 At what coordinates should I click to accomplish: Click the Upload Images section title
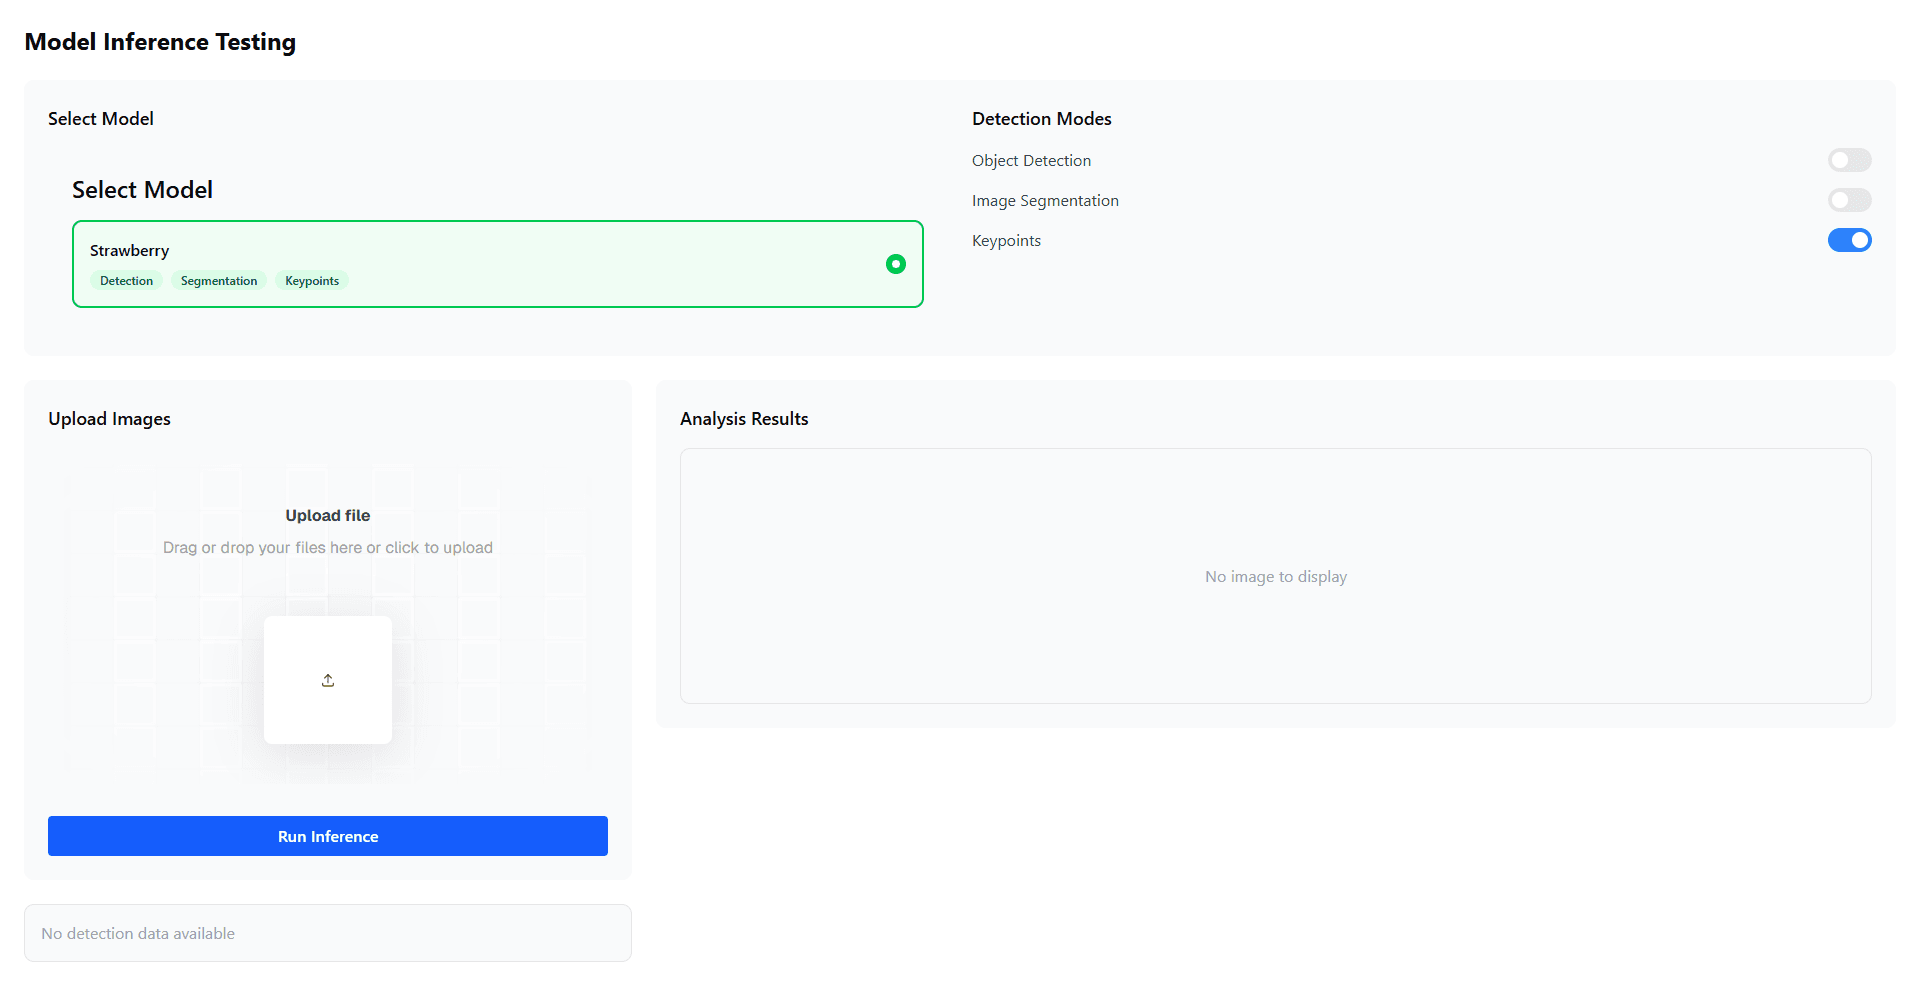(109, 418)
